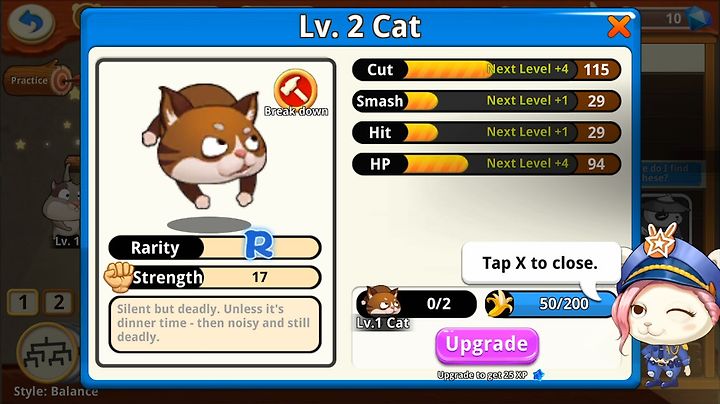Close the Lv. 2 Cat dialog
The height and width of the screenshot is (404, 720).
[x=619, y=26]
